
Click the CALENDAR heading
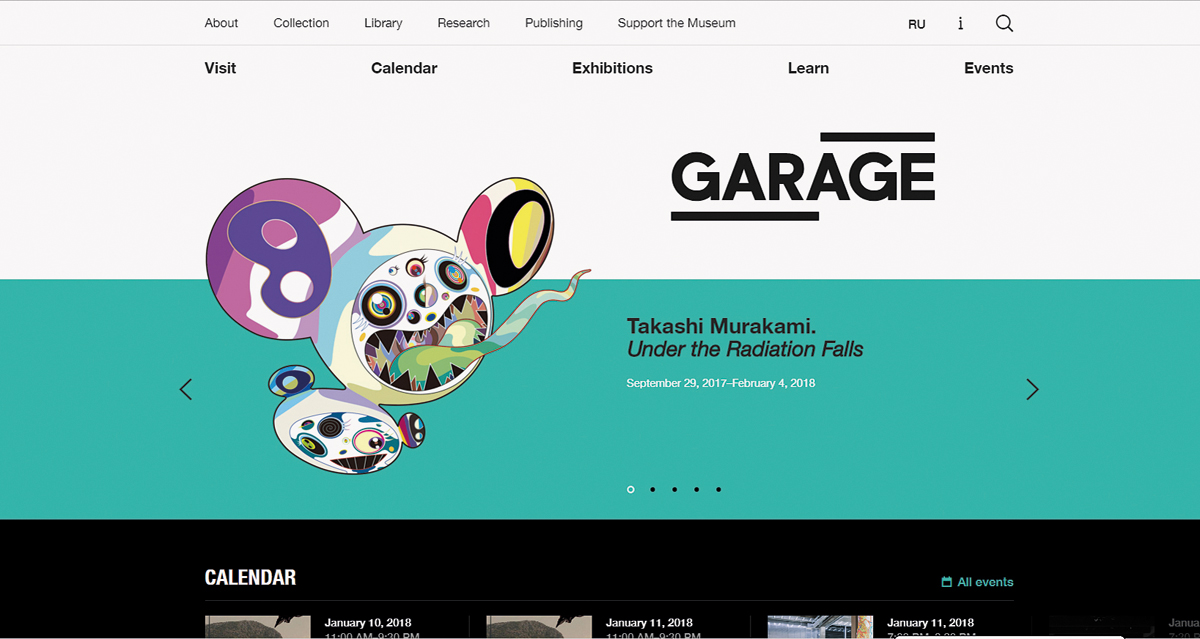(x=250, y=577)
